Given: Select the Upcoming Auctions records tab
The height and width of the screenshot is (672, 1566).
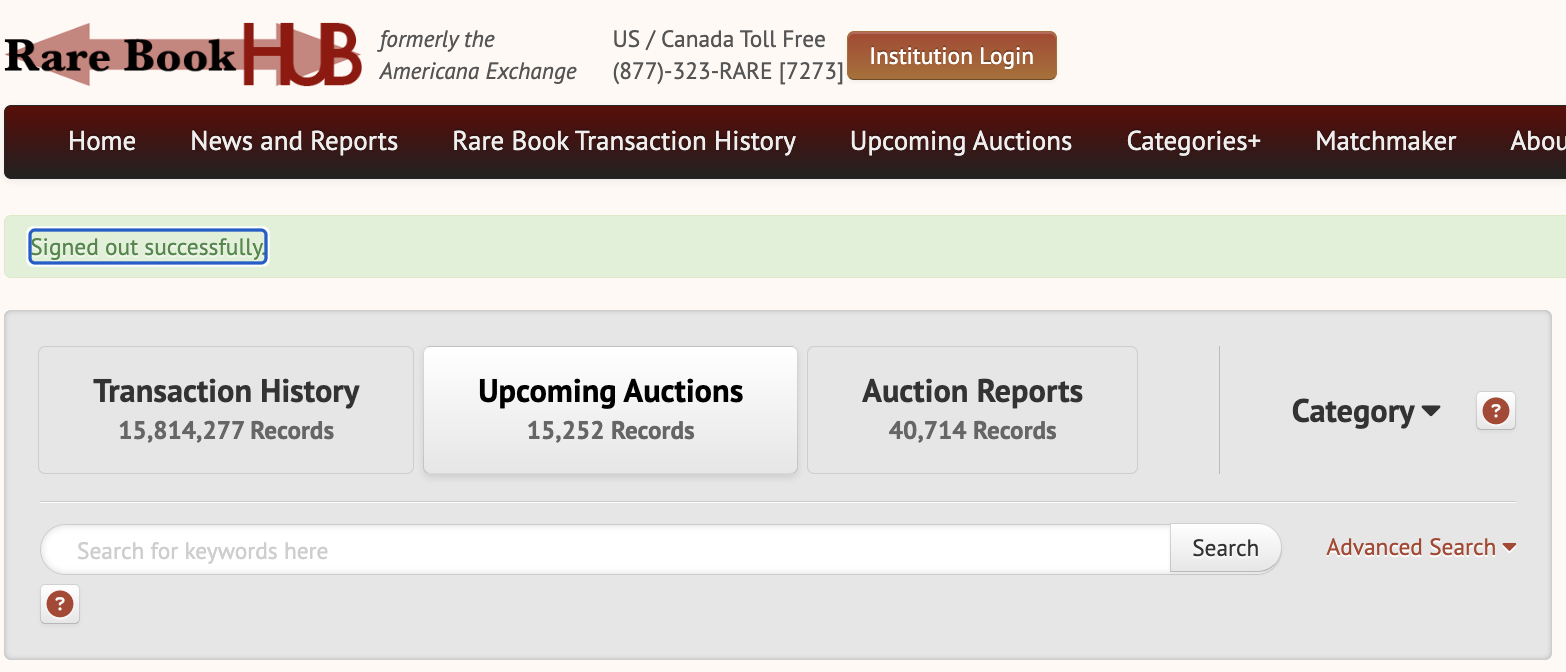Looking at the screenshot, I should point(610,410).
